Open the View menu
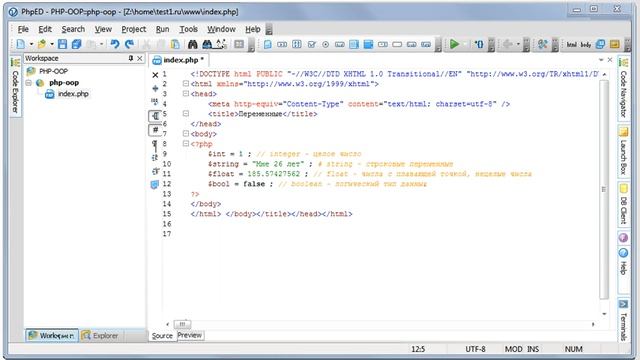 103,29
